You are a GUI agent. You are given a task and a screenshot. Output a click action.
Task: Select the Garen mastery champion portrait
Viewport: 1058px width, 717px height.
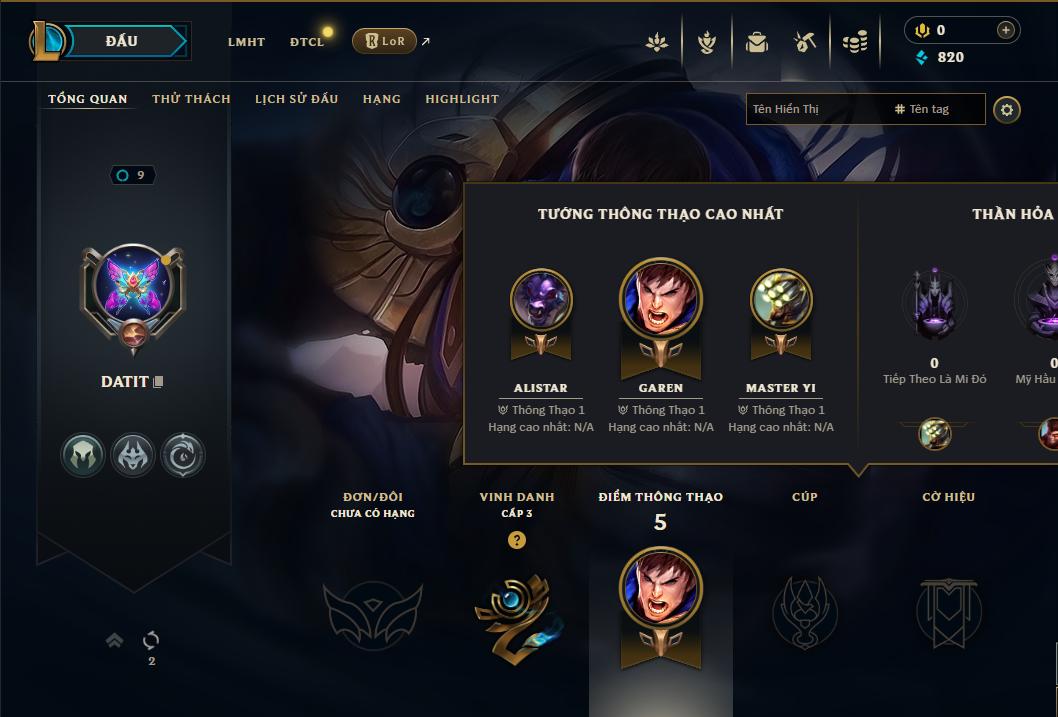tap(661, 298)
